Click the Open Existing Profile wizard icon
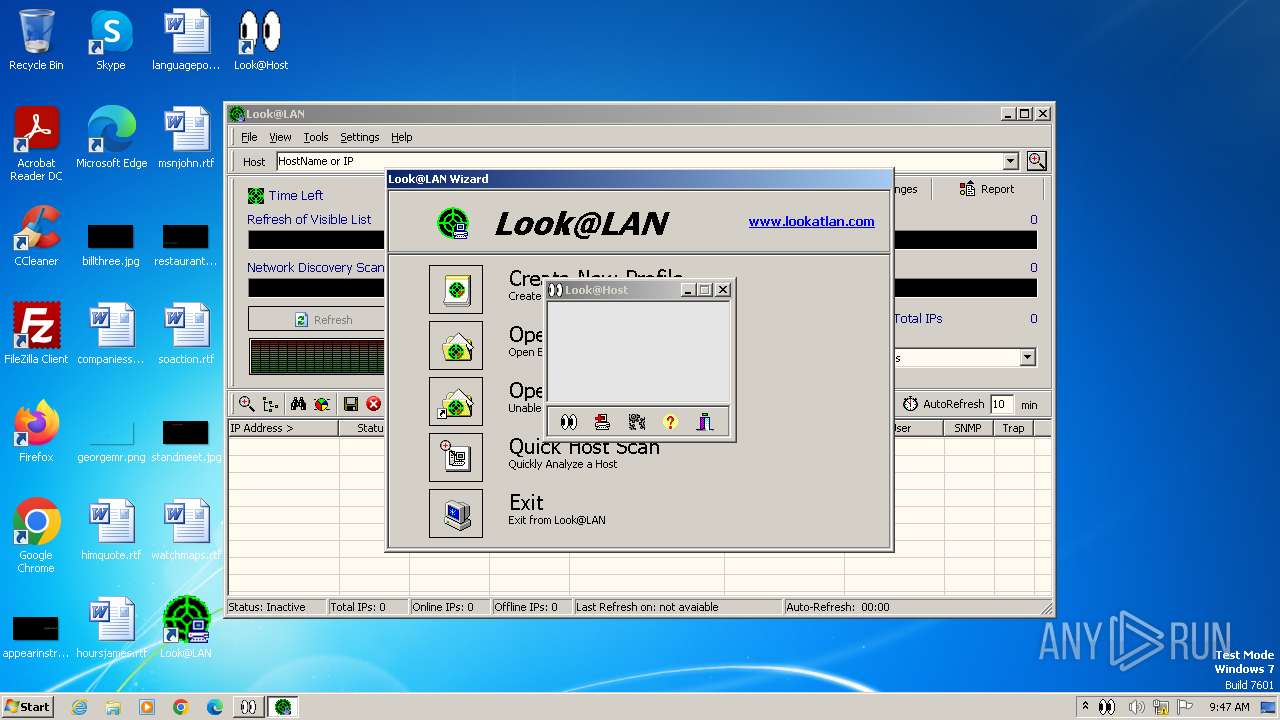 (456, 345)
